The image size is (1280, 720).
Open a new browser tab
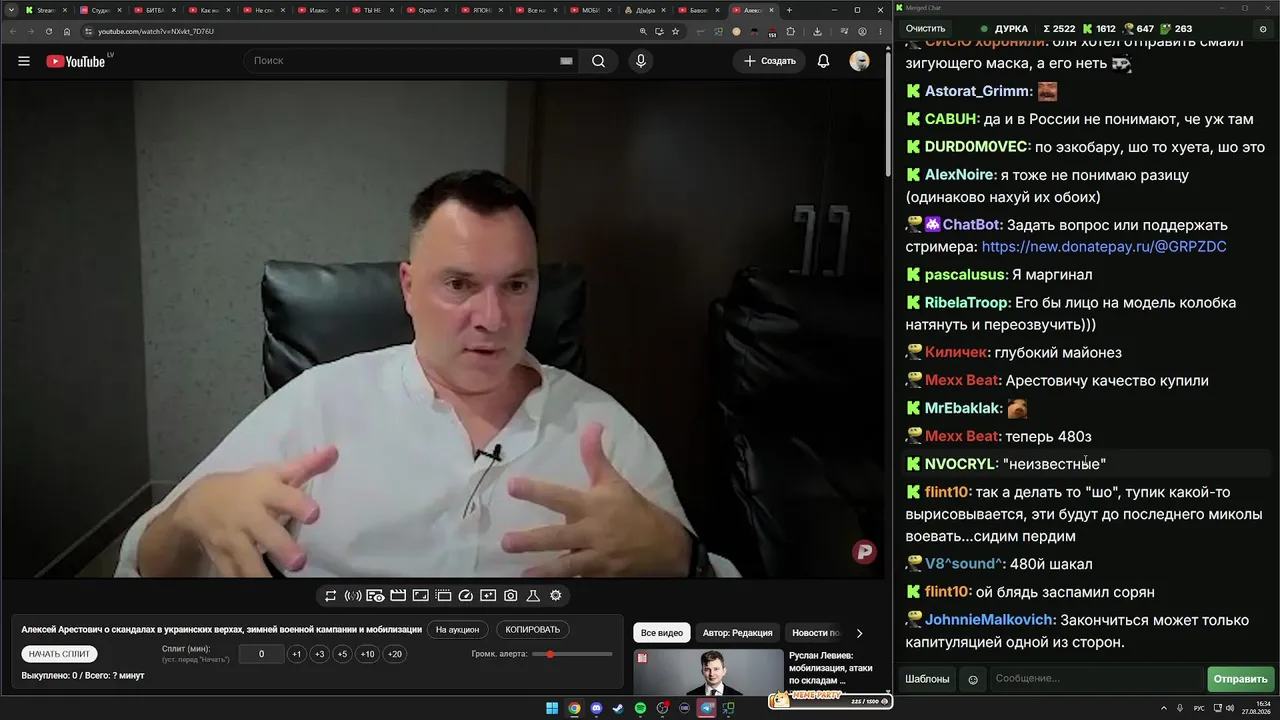[789, 10]
